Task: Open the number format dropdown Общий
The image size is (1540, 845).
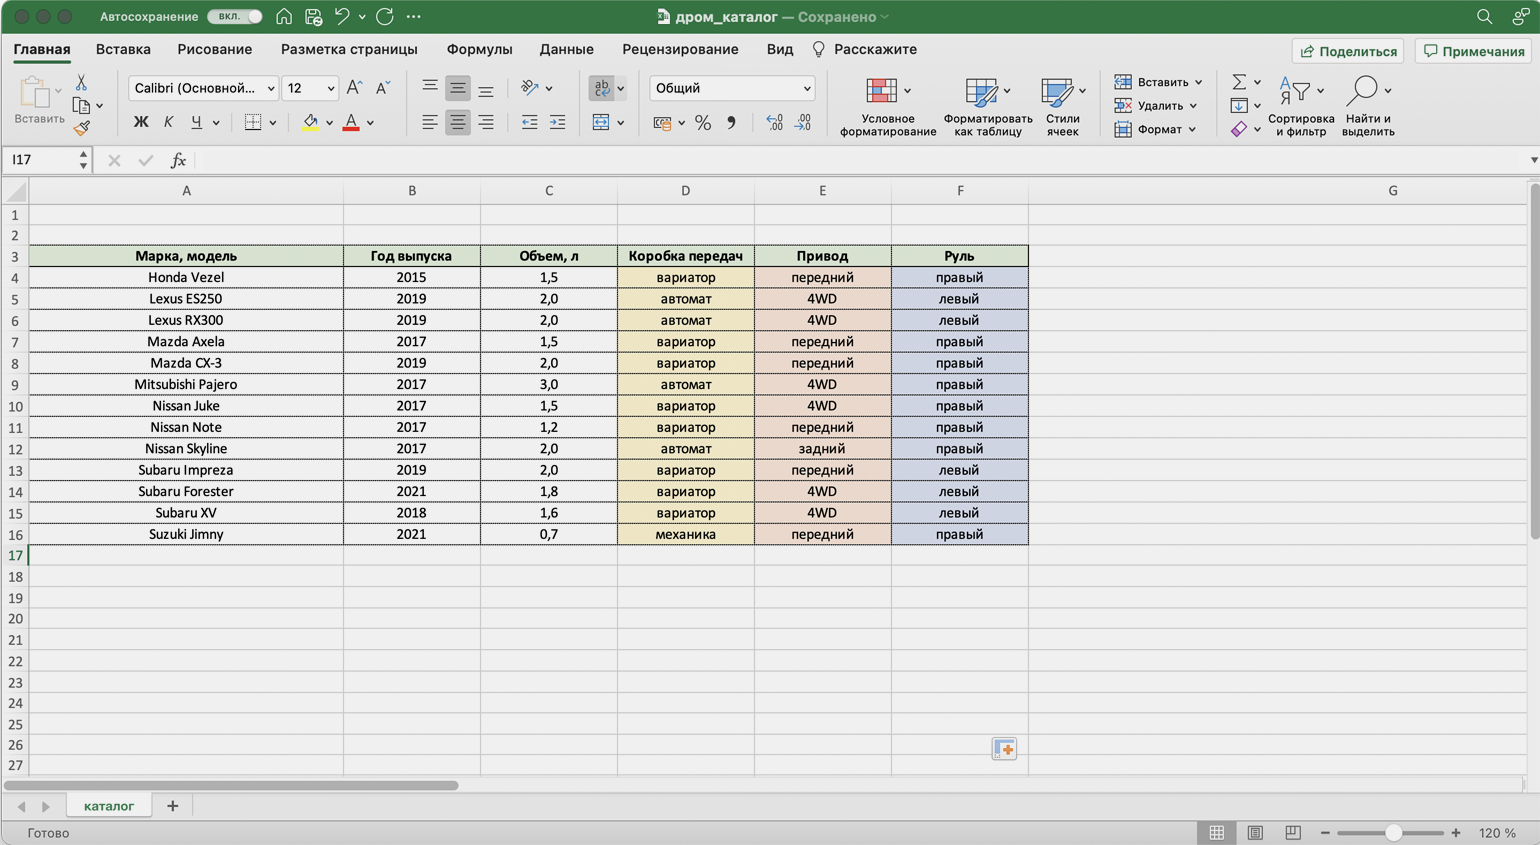Action: click(732, 88)
